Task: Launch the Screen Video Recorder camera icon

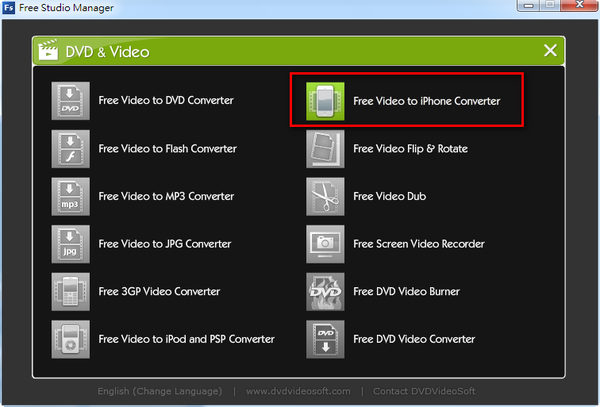Action: 325,244
